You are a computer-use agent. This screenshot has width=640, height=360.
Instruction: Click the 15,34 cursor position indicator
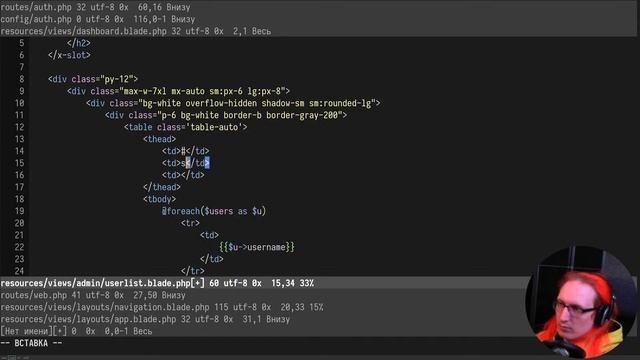pyautogui.click(x=283, y=283)
